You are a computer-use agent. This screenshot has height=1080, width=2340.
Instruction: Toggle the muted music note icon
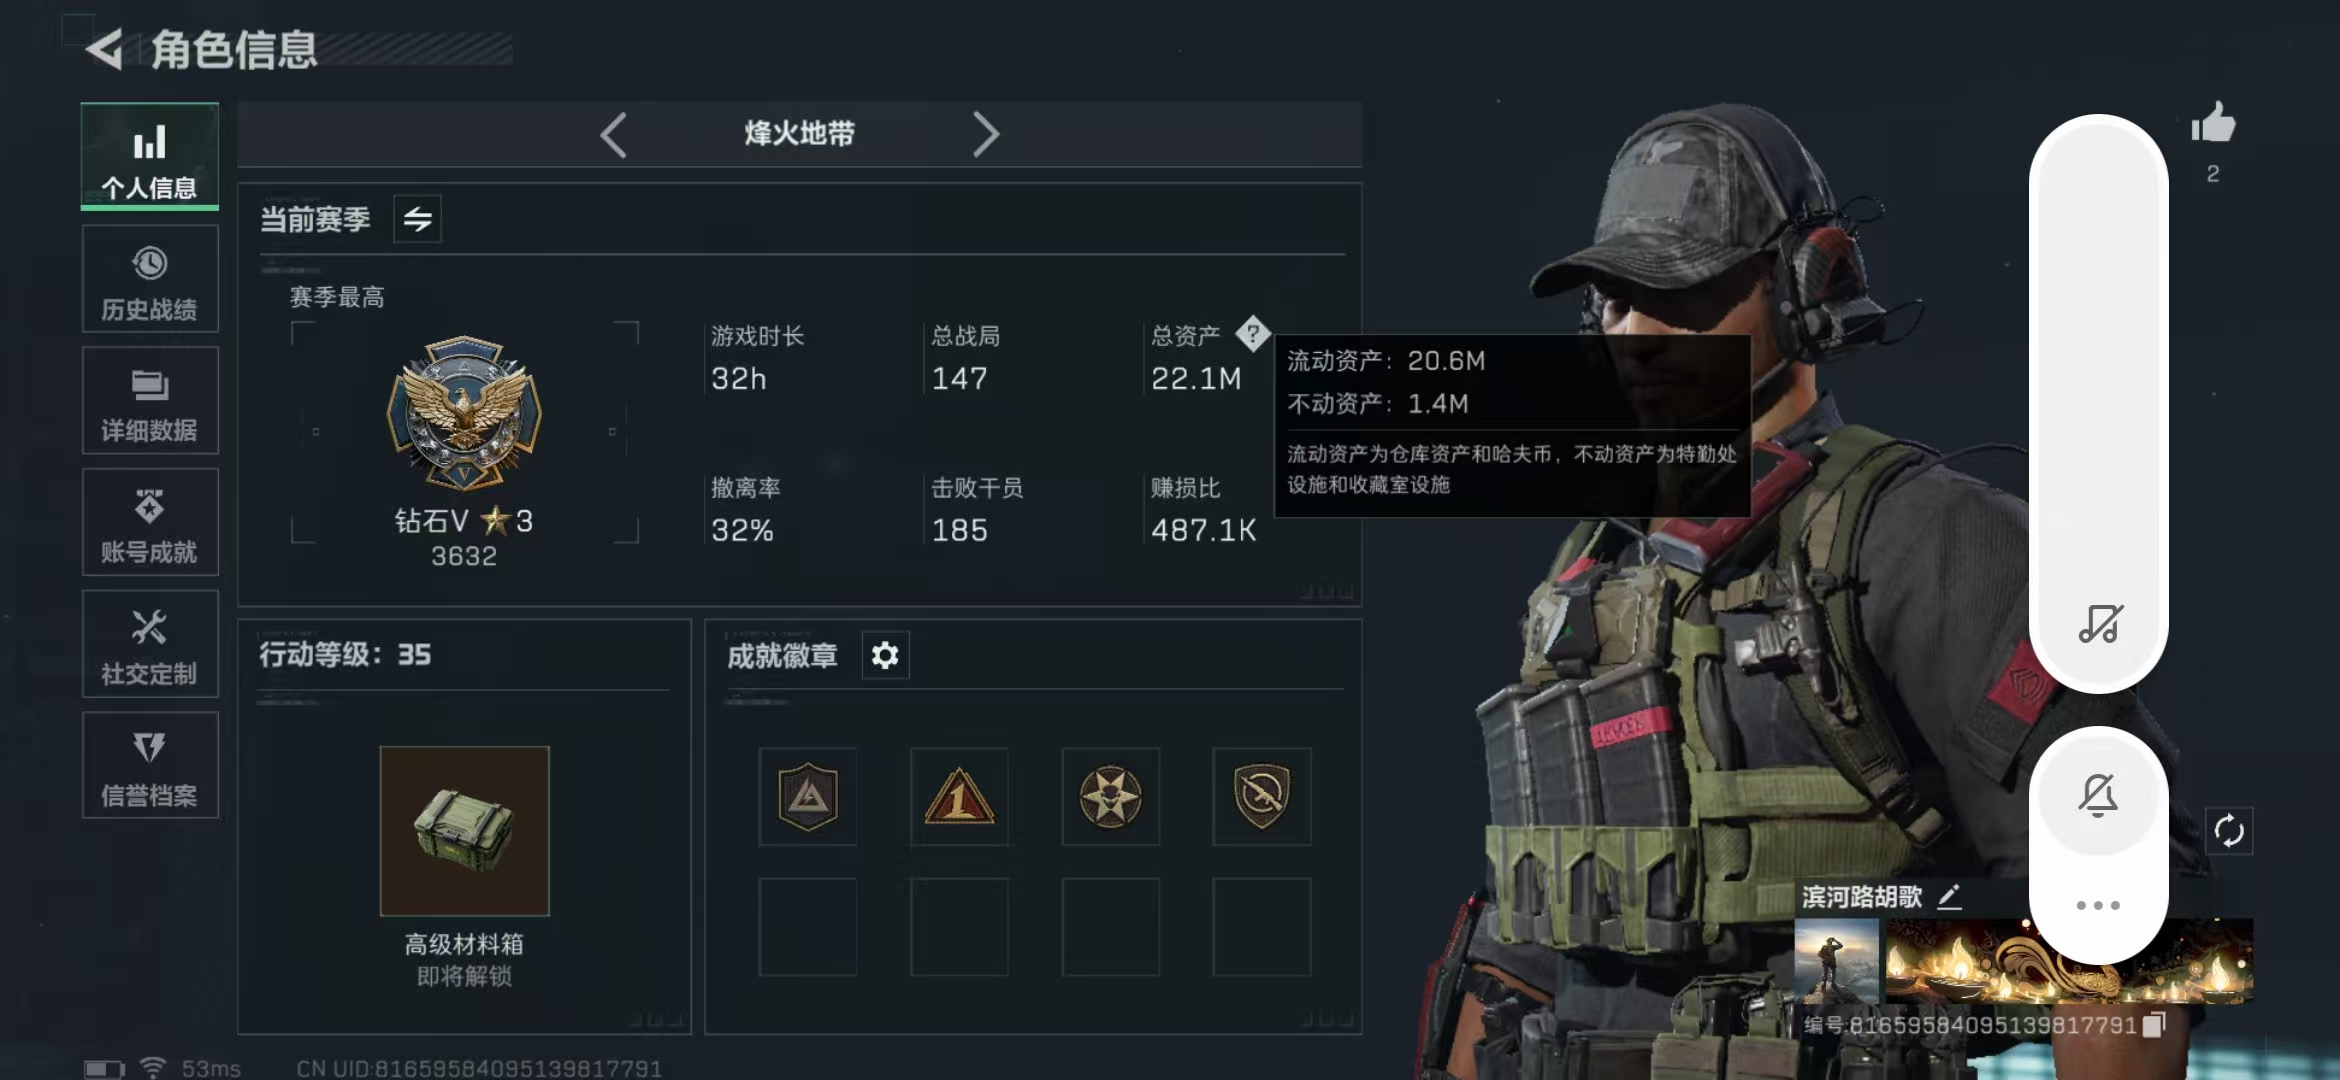coord(2100,624)
